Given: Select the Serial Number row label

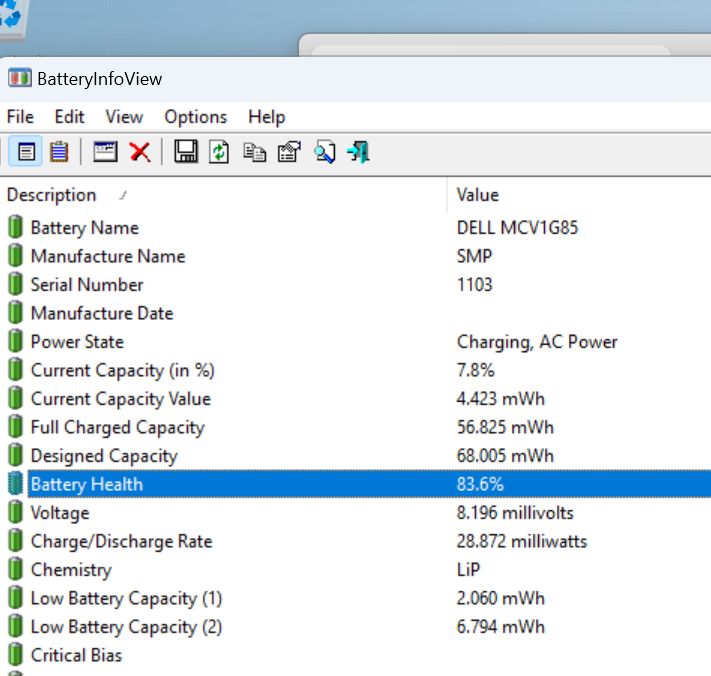Looking at the screenshot, I should 87,285.
